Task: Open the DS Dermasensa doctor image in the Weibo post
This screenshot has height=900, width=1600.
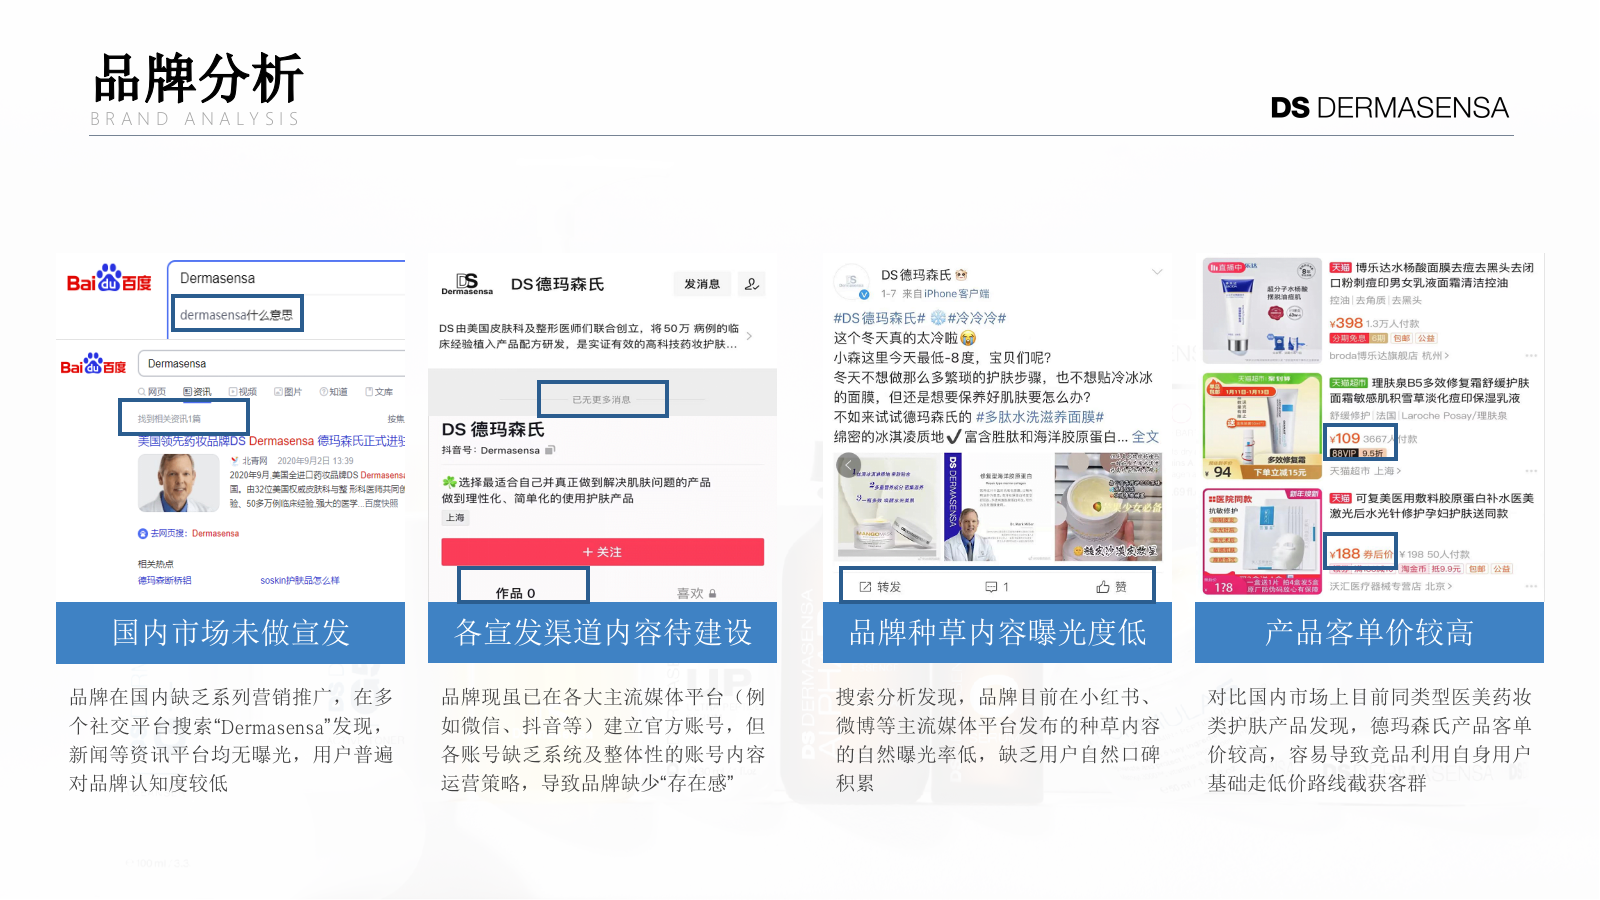Action: 998,506
